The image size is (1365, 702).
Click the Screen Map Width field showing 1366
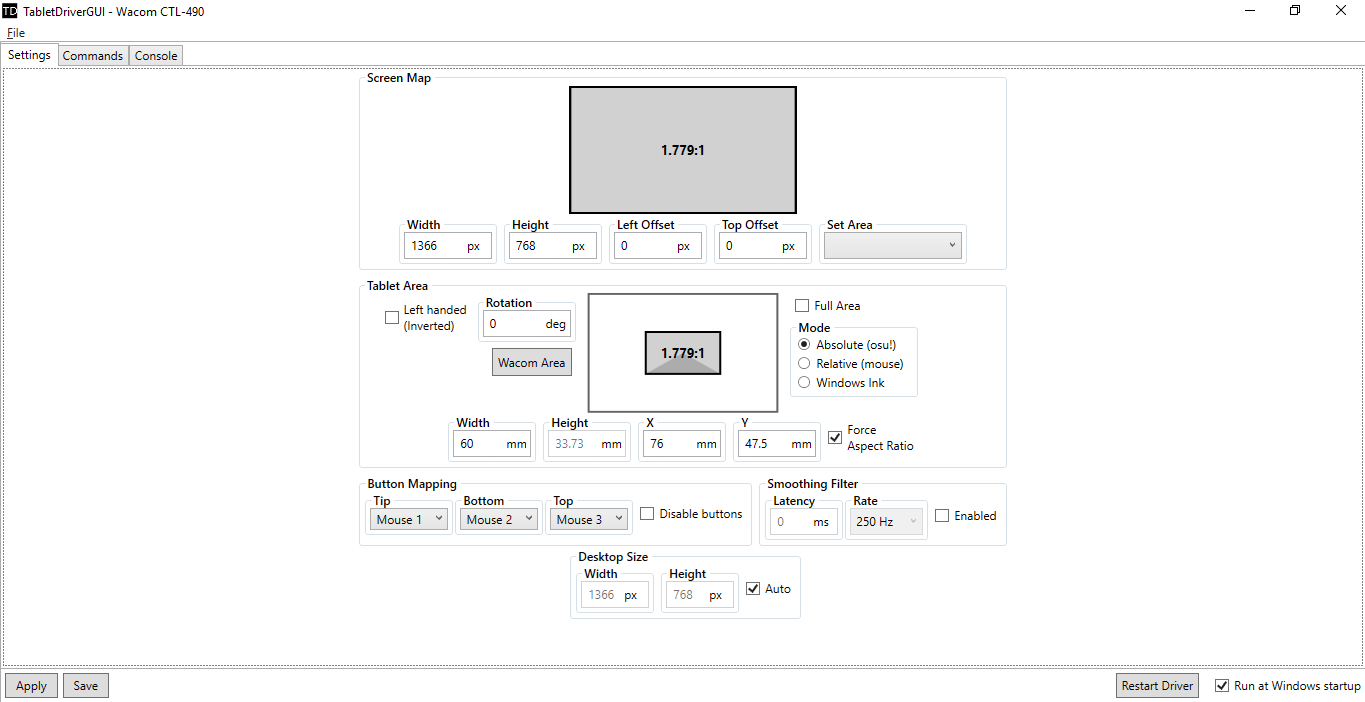coord(447,245)
